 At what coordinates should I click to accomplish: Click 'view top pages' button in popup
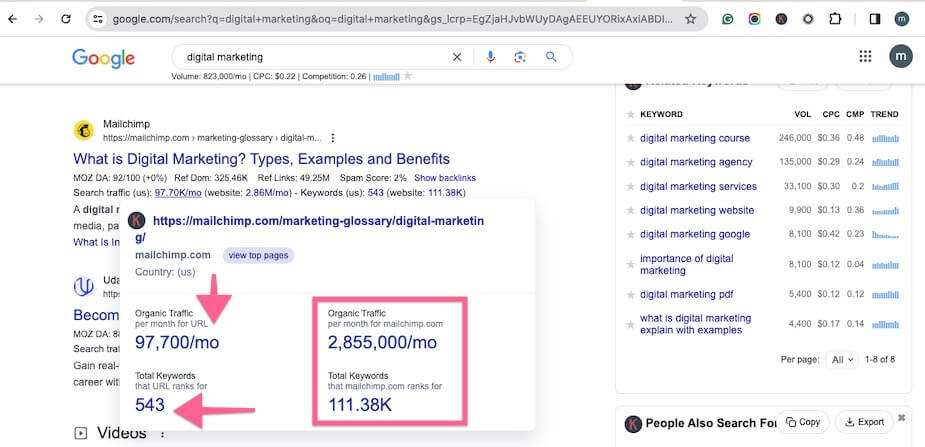258,255
